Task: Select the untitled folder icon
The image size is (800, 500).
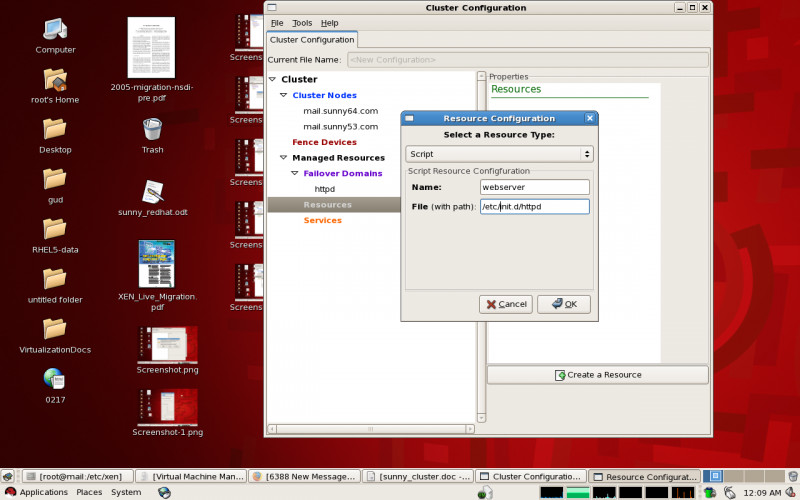Action: tap(55, 279)
